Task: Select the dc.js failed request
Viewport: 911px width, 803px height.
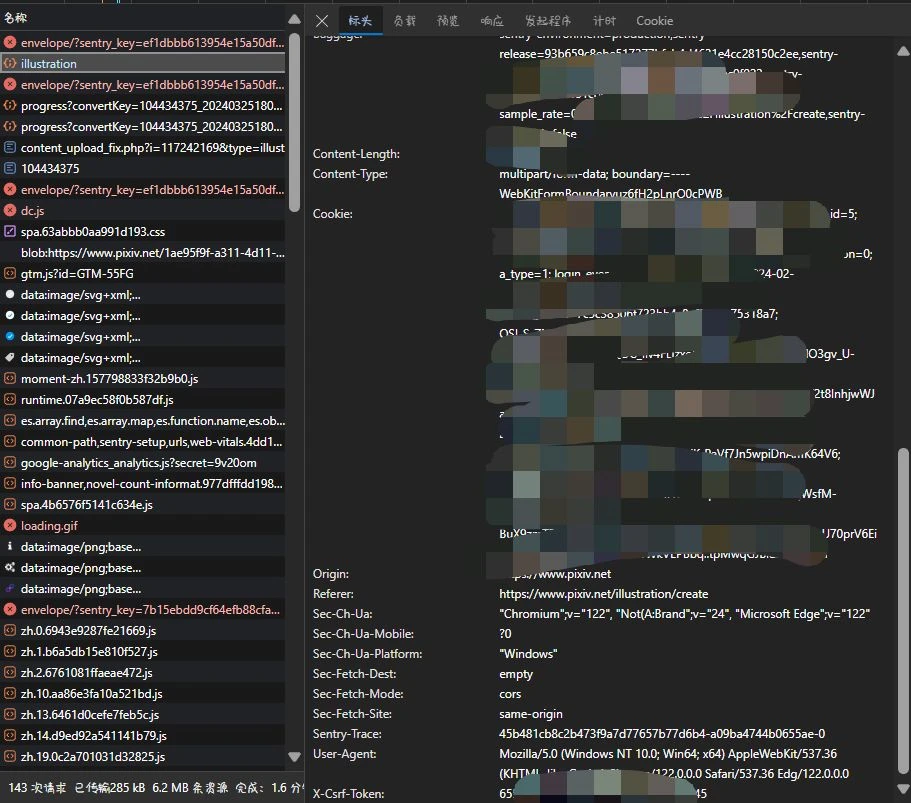Action: [143, 210]
